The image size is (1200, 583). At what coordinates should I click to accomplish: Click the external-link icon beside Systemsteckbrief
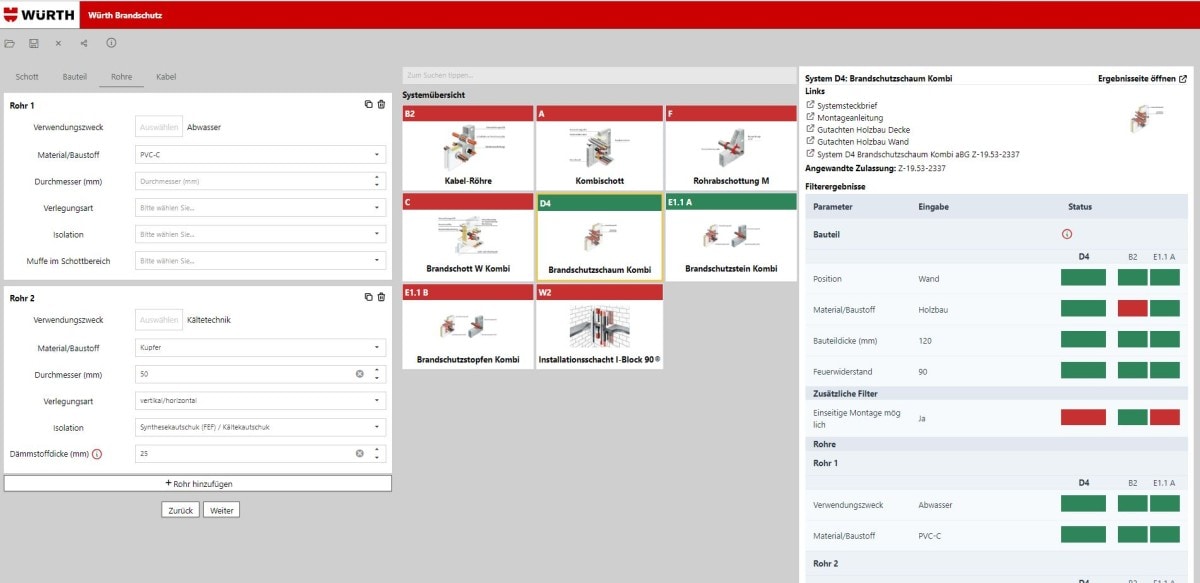coord(810,105)
